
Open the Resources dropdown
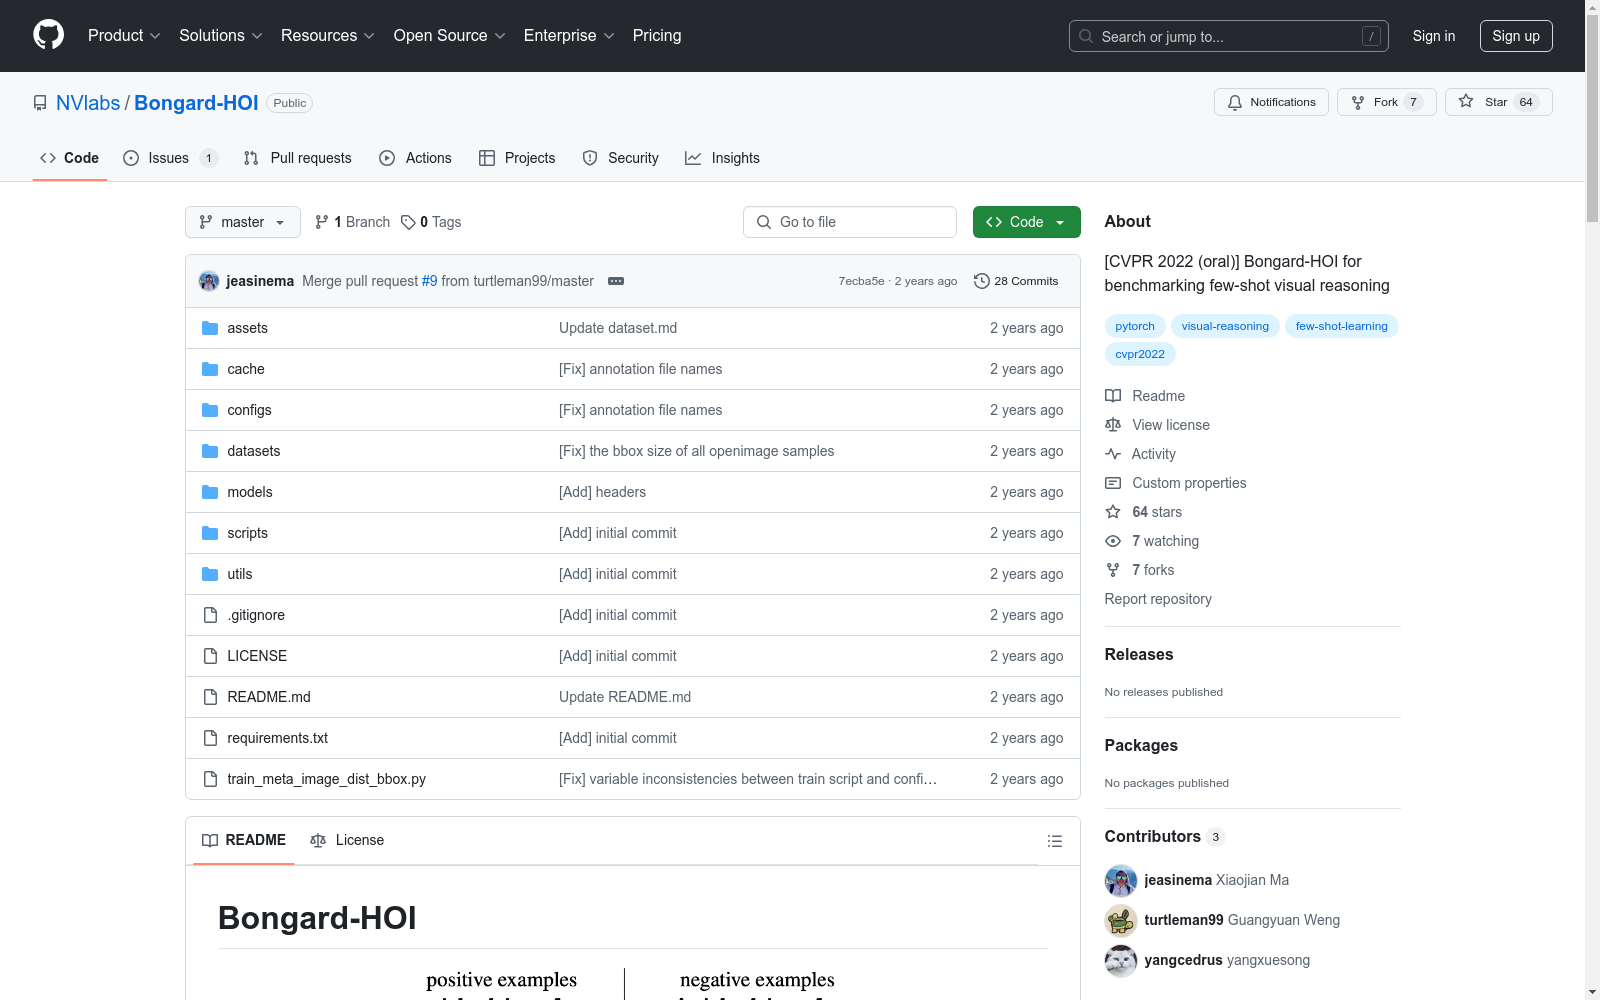[x=328, y=35]
